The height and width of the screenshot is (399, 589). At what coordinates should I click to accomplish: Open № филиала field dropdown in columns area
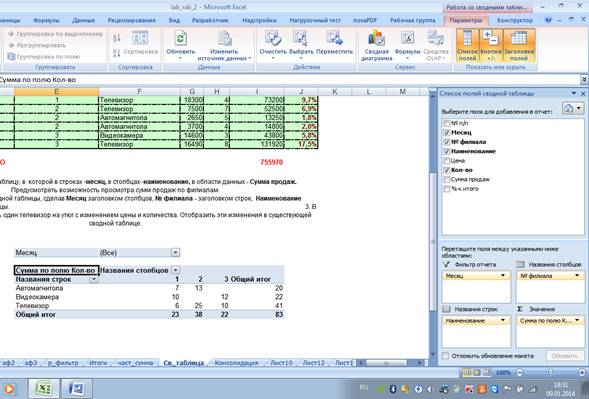pos(577,276)
